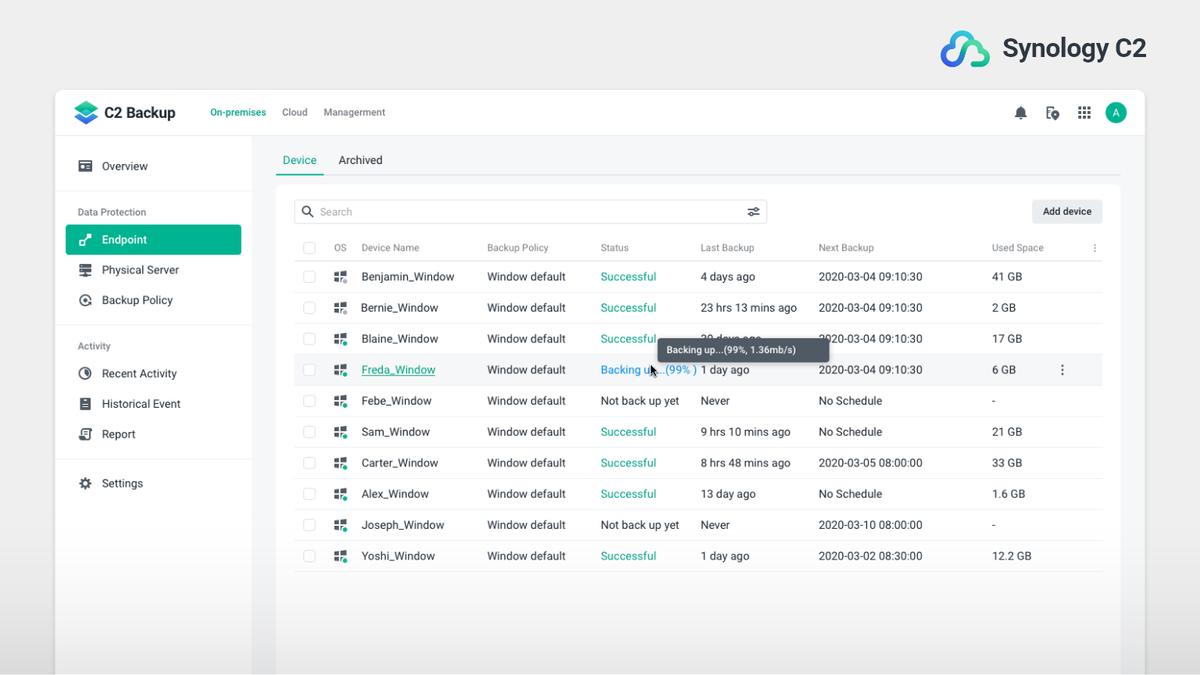
Task: Click the notifications bell icon
Action: click(1020, 113)
